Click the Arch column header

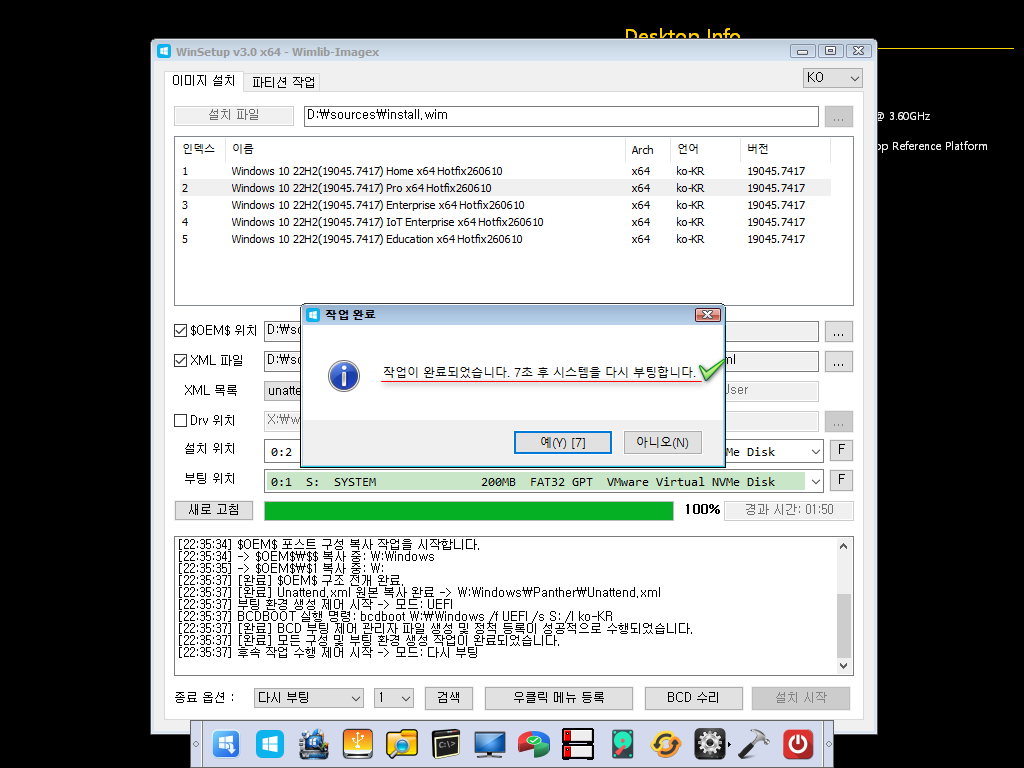coord(648,149)
